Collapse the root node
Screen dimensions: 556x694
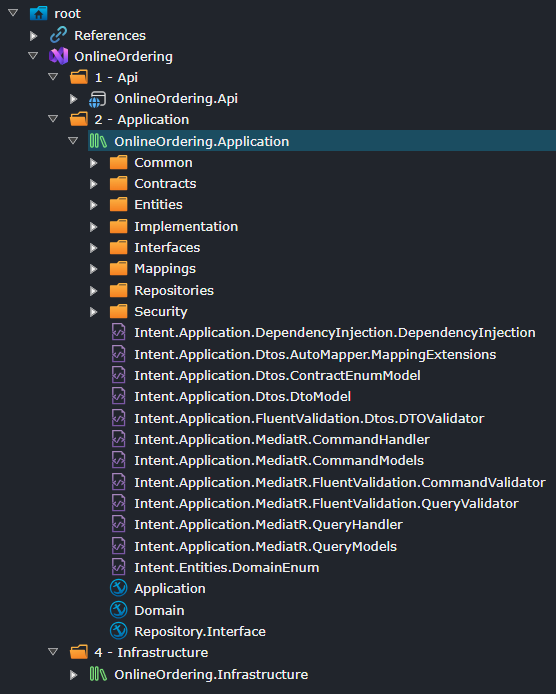pyautogui.click(x=13, y=13)
